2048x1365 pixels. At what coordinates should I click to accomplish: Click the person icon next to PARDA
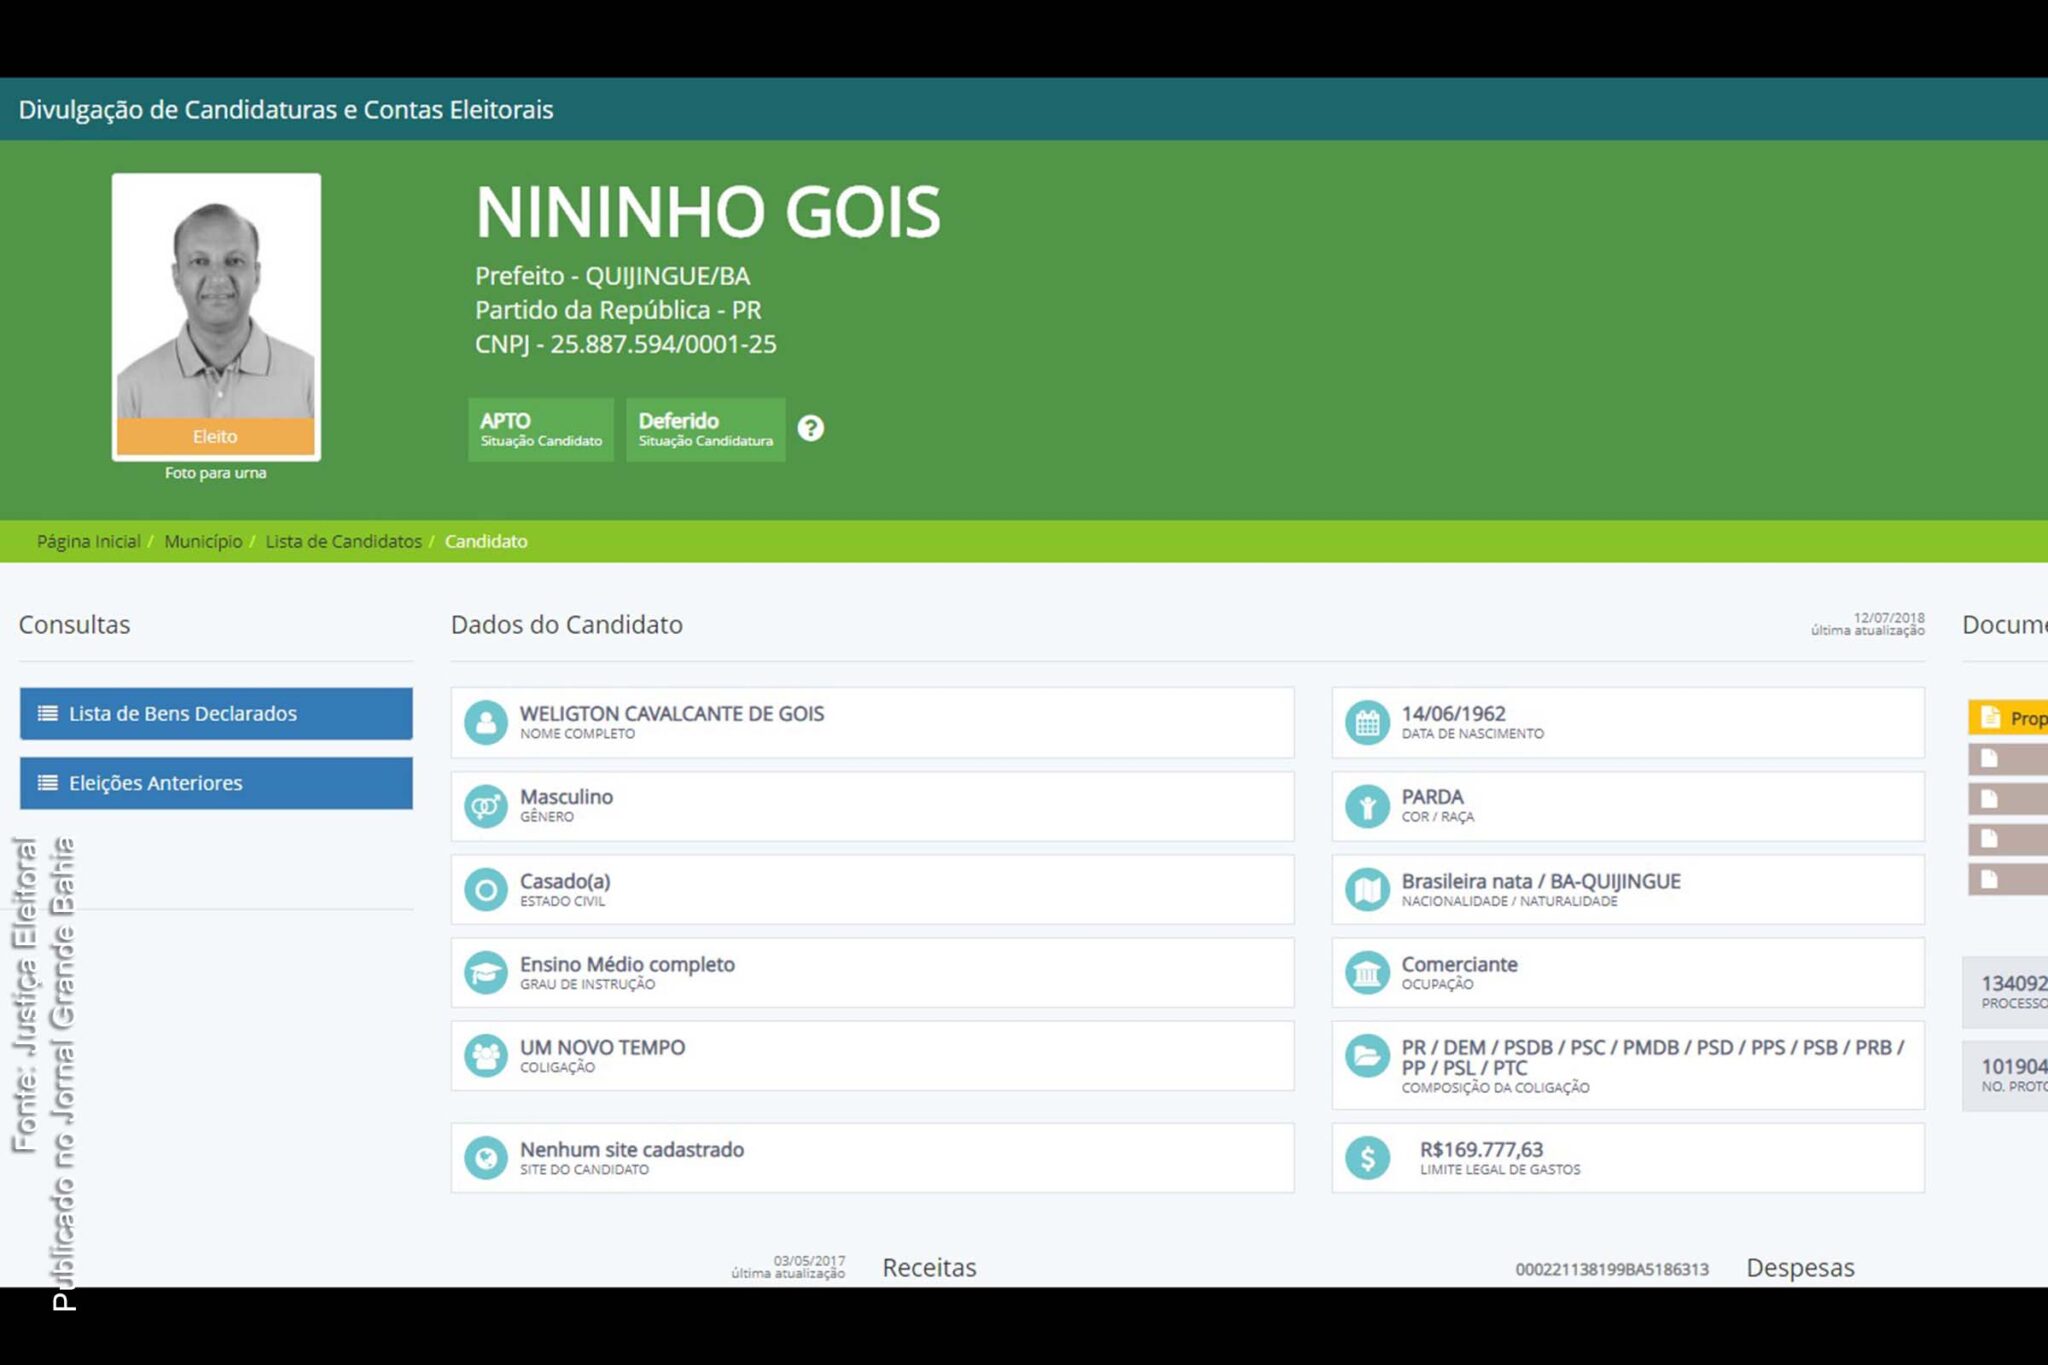(x=1367, y=806)
